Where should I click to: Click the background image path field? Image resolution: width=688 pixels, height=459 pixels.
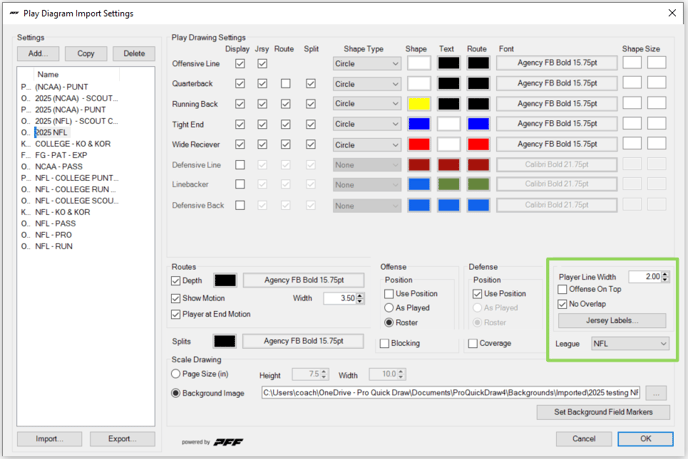tap(451, 393)
